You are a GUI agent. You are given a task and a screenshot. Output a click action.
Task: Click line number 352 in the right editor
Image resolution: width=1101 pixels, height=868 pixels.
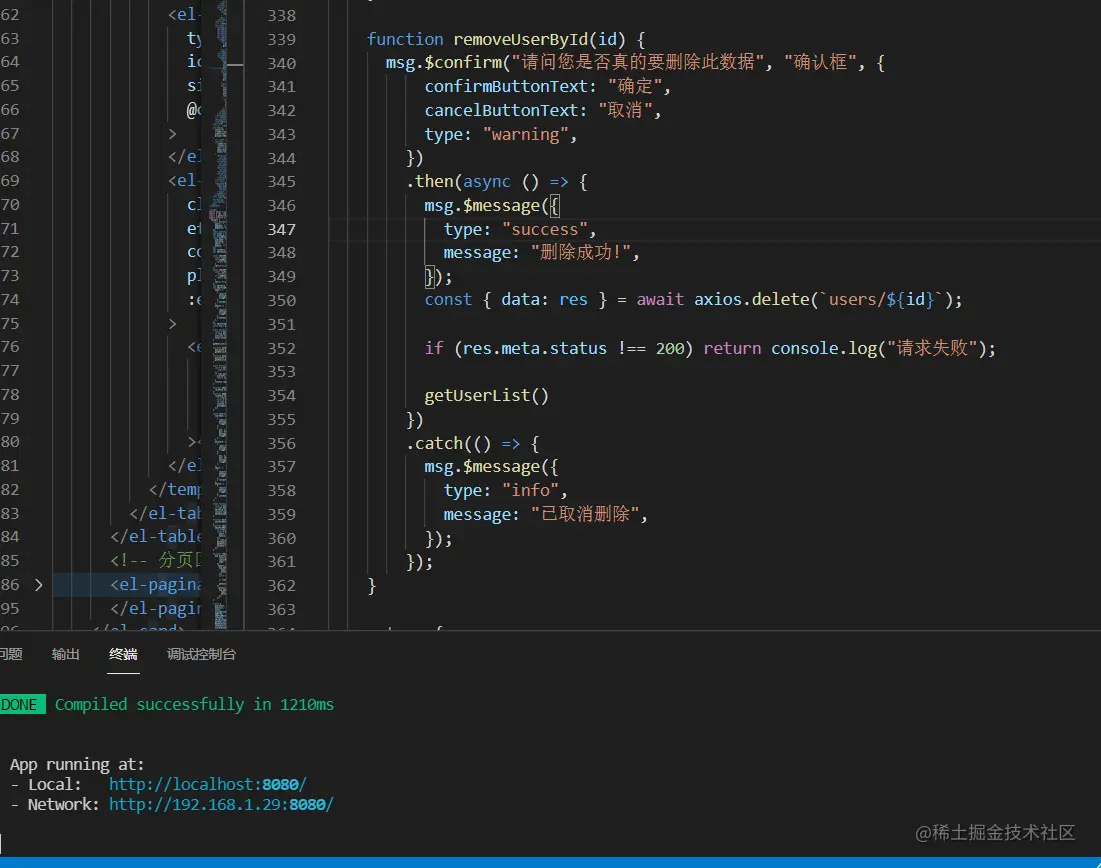click(281, 348)
